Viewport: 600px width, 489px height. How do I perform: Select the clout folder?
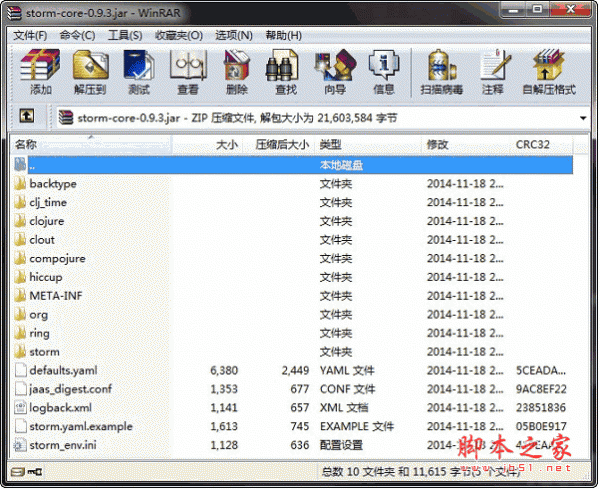pos(42,240)
